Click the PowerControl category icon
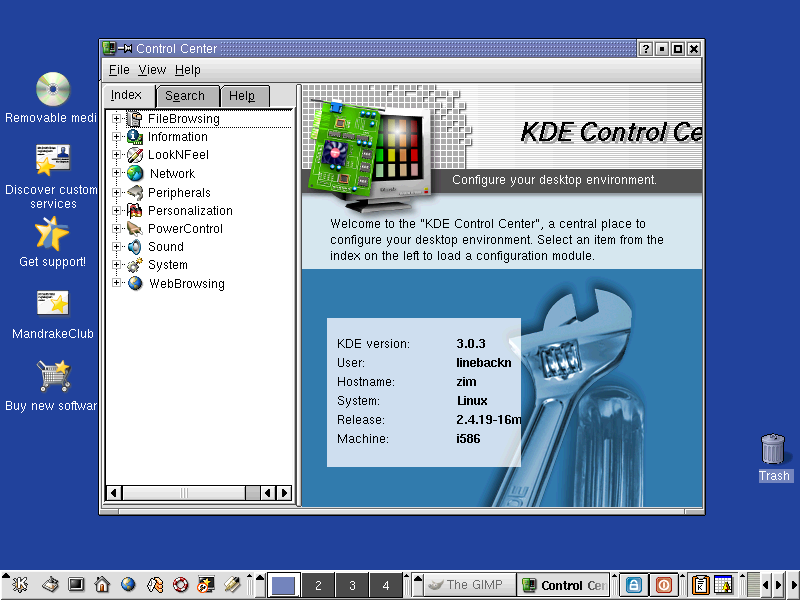This screenshot has width=800, height=600. point(135,228)
